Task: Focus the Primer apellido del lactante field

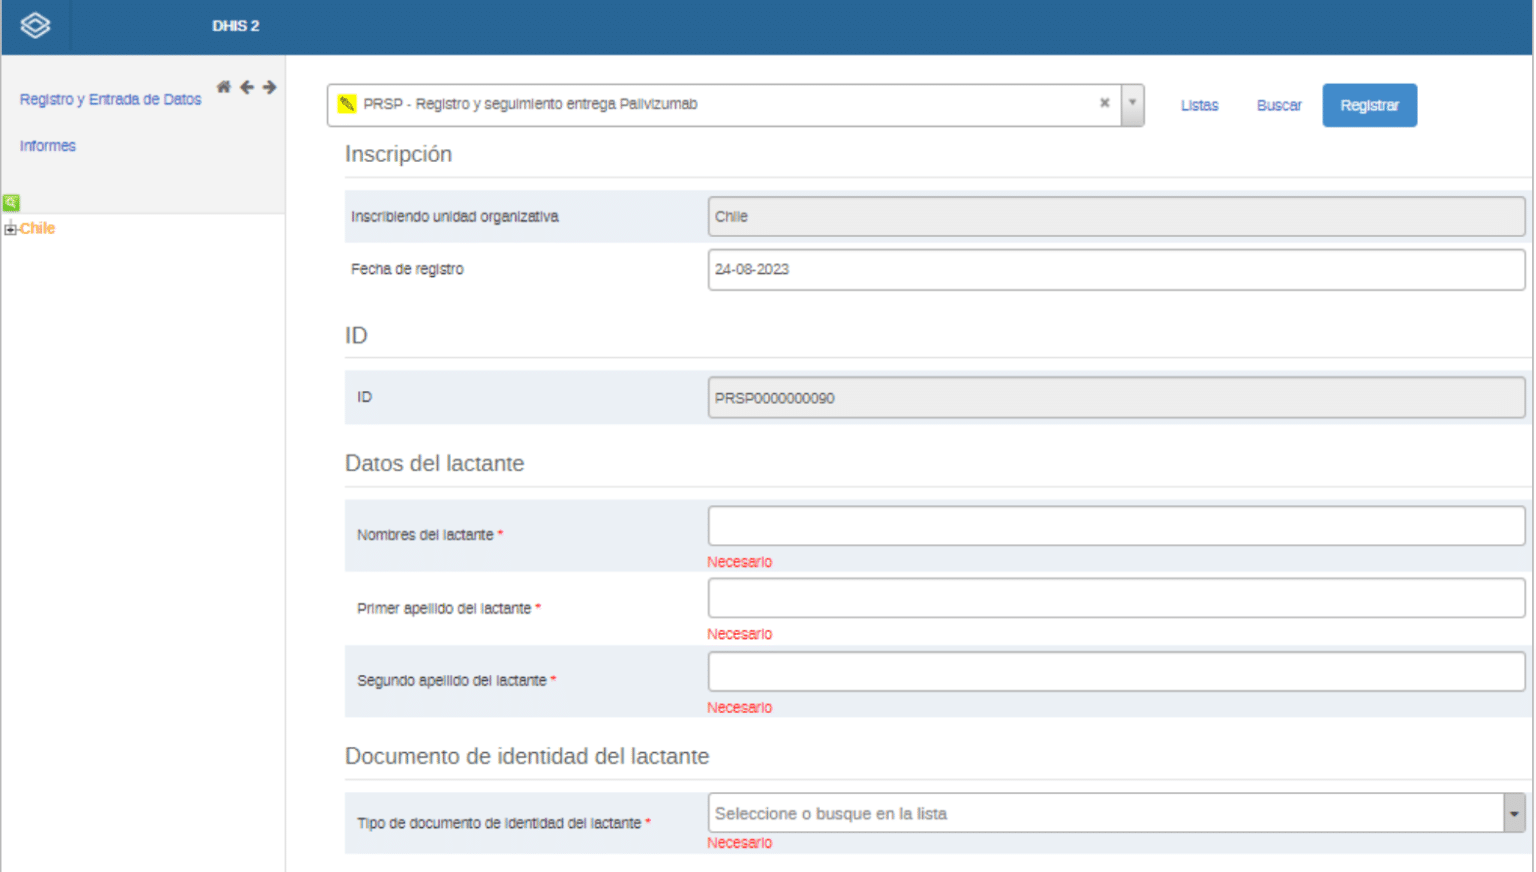Action: point(1115,599)
